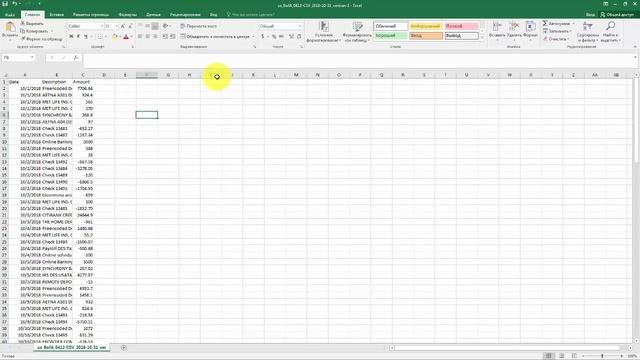Apply the currency number format
The height and width of the screenshot is (360, 640).
tap(263, 37)
